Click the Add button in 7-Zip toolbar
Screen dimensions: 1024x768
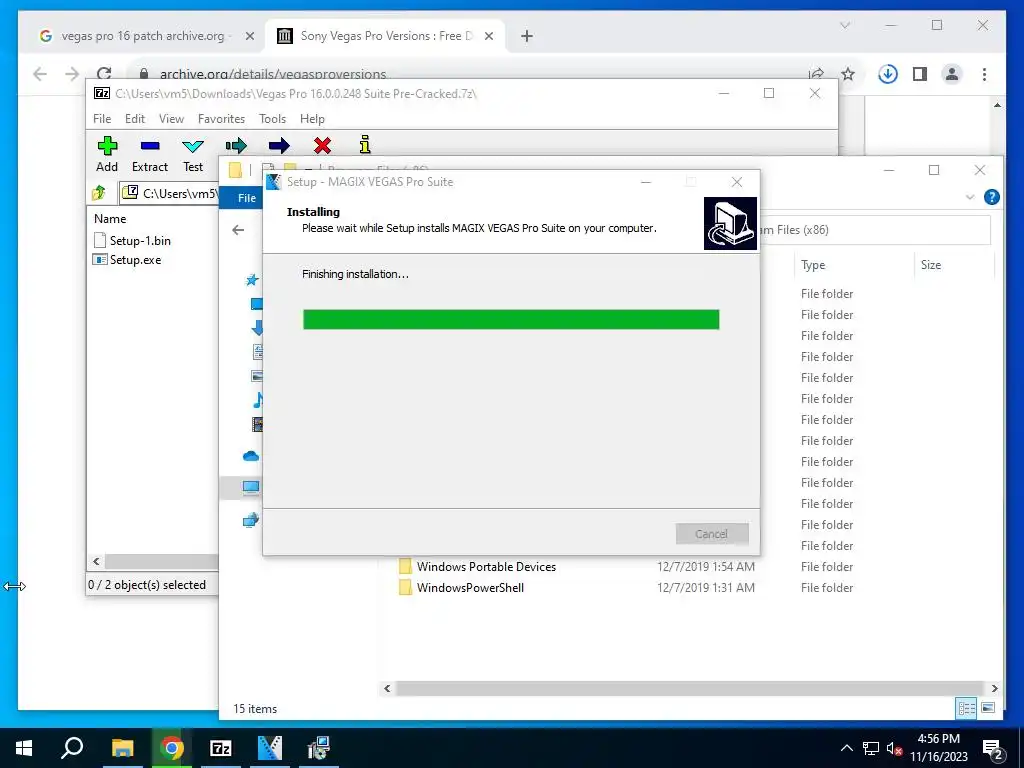[107, 154]
